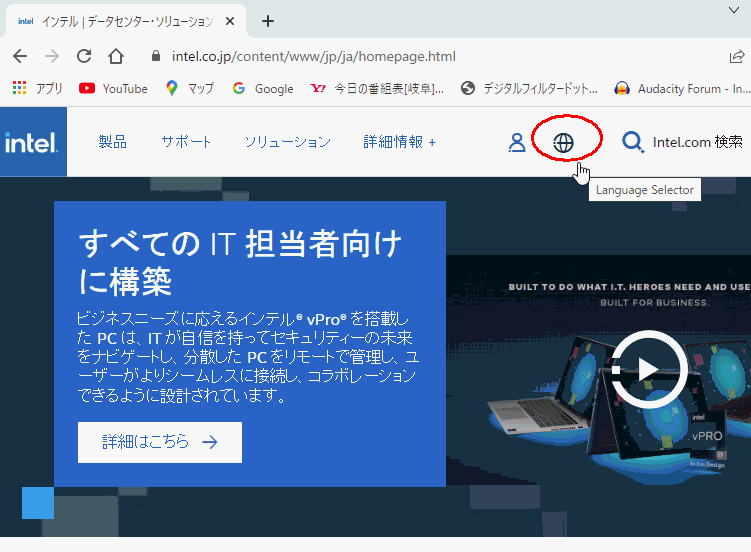Screen dimensions: 751x552
Task: Open the デジタルフィルタードット bookmark
Action: coord(529,88)
